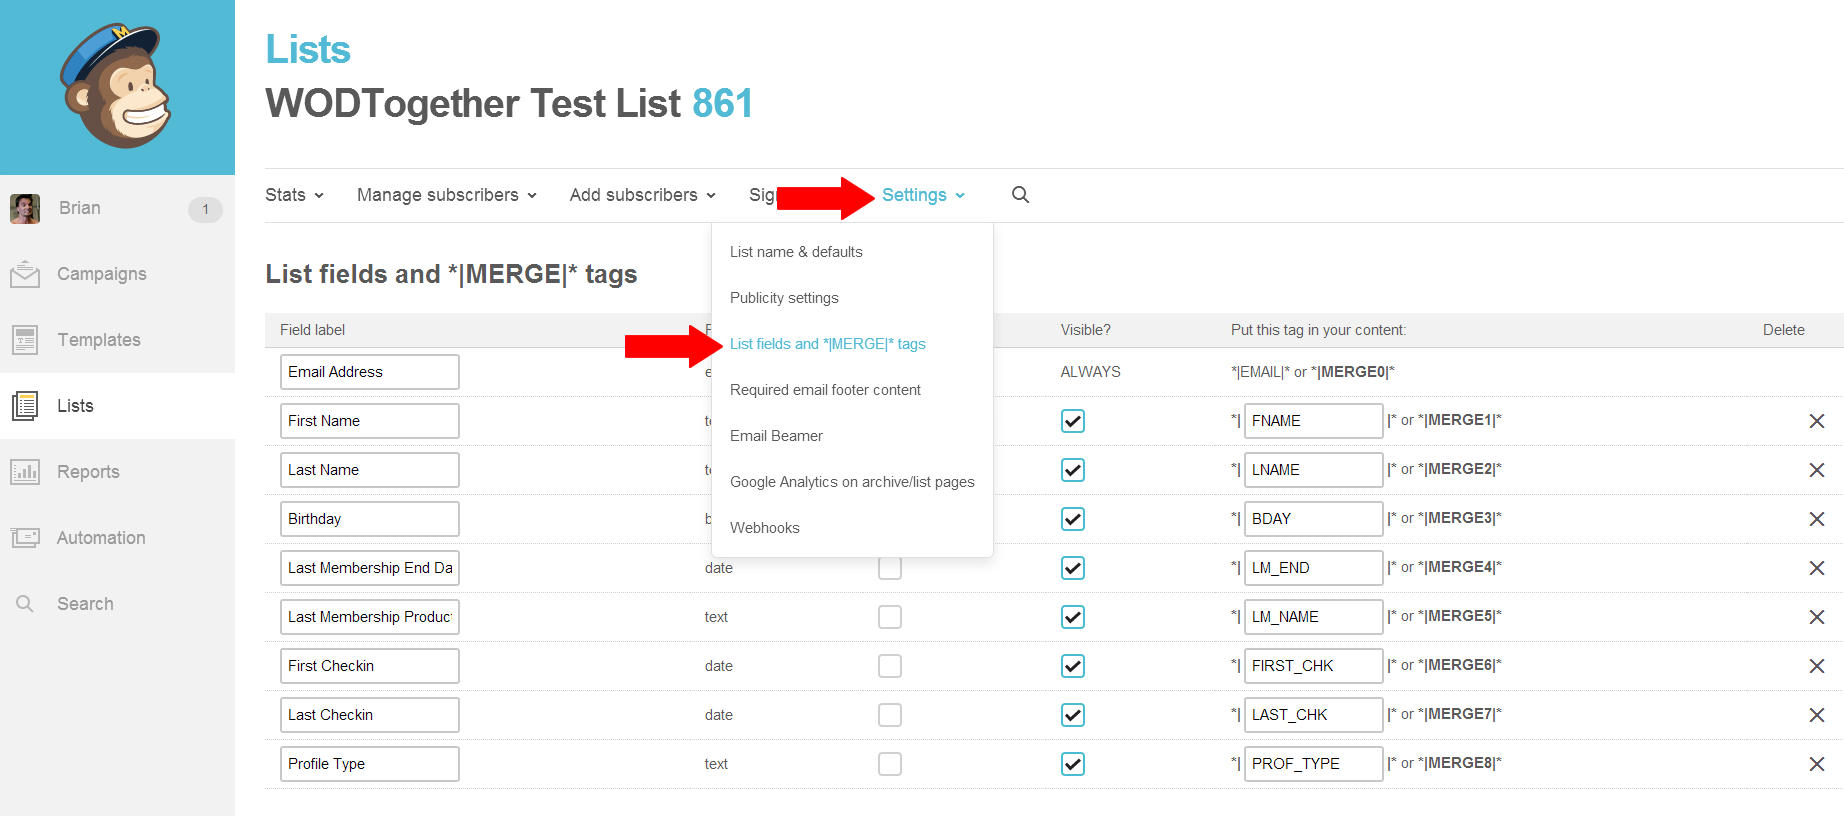Open the Lists heading link
Screen dimensions: 1844x816
[308, 50]
